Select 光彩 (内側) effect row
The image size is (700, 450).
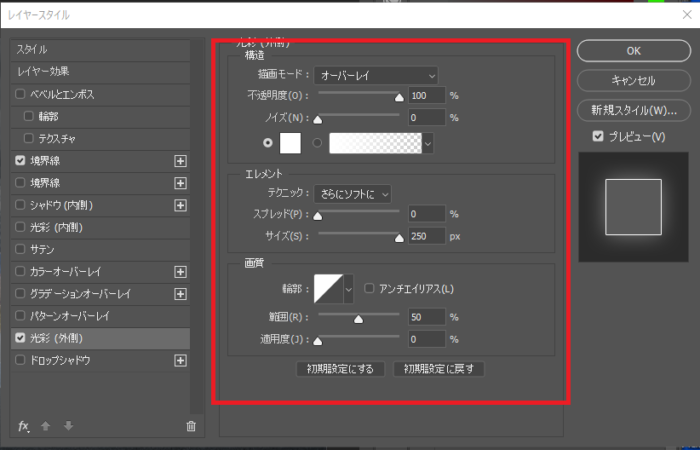(x=100, y=227)
